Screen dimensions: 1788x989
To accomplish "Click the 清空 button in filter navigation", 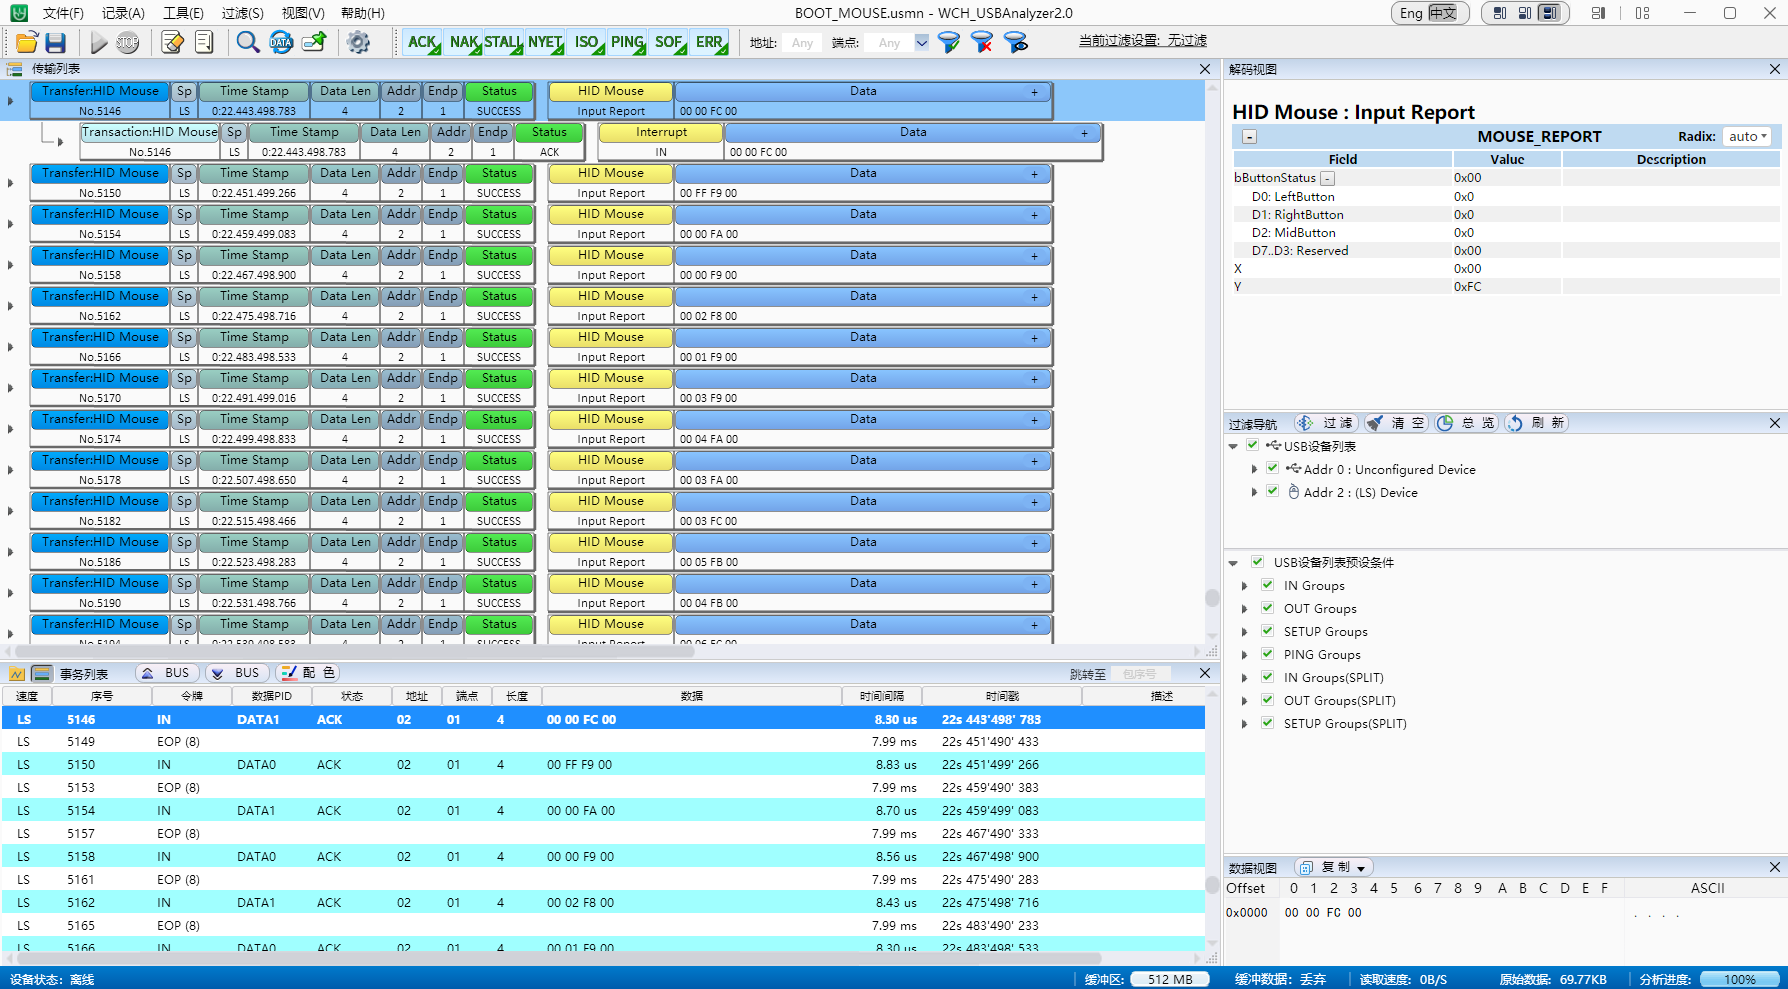I will tap(1396, 423).
